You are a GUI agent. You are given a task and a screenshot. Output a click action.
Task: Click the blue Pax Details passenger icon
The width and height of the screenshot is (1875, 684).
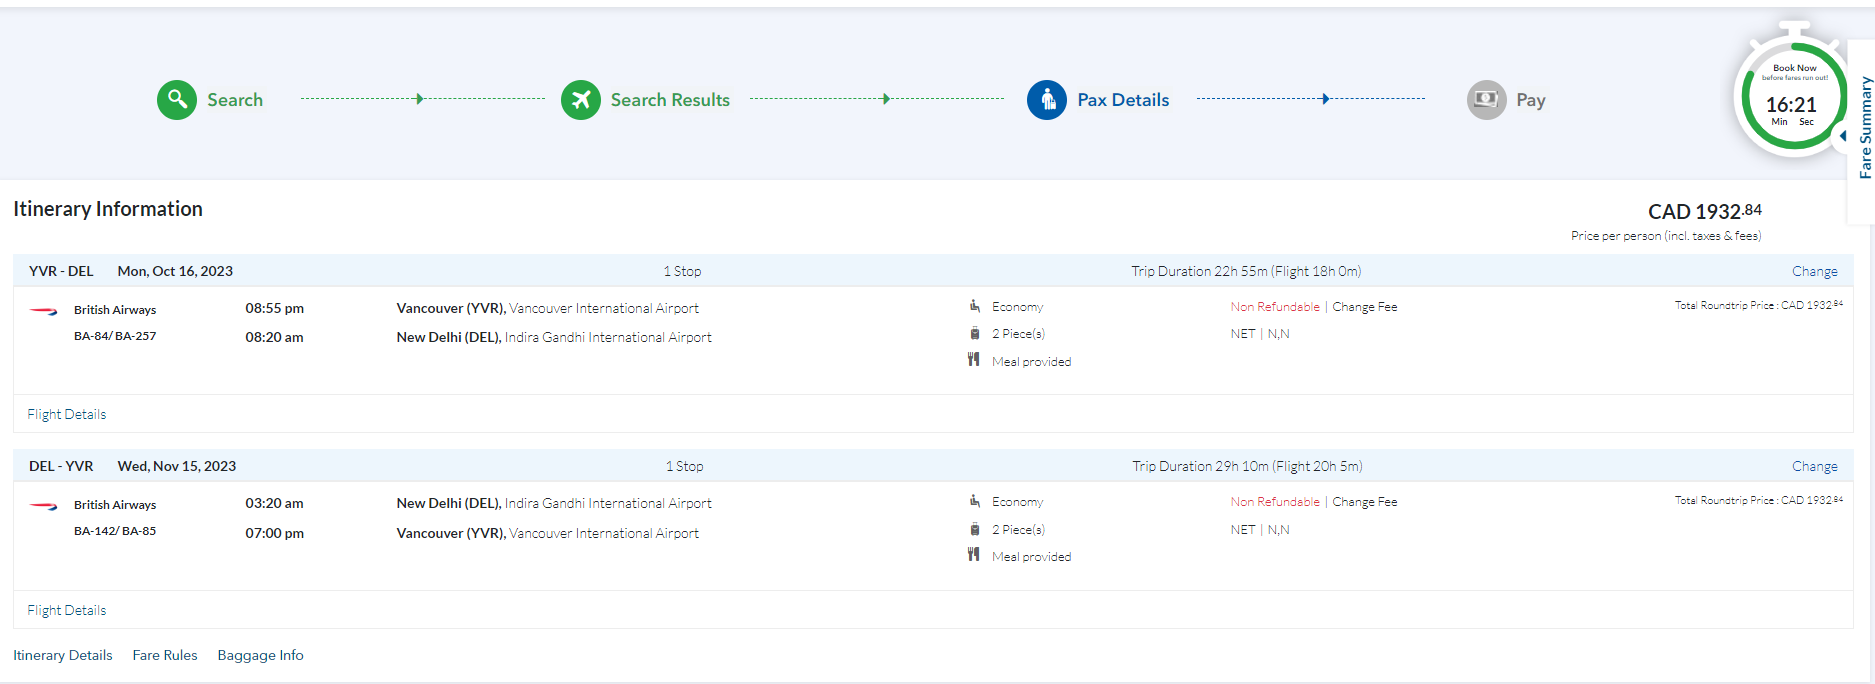point(1046,100)
